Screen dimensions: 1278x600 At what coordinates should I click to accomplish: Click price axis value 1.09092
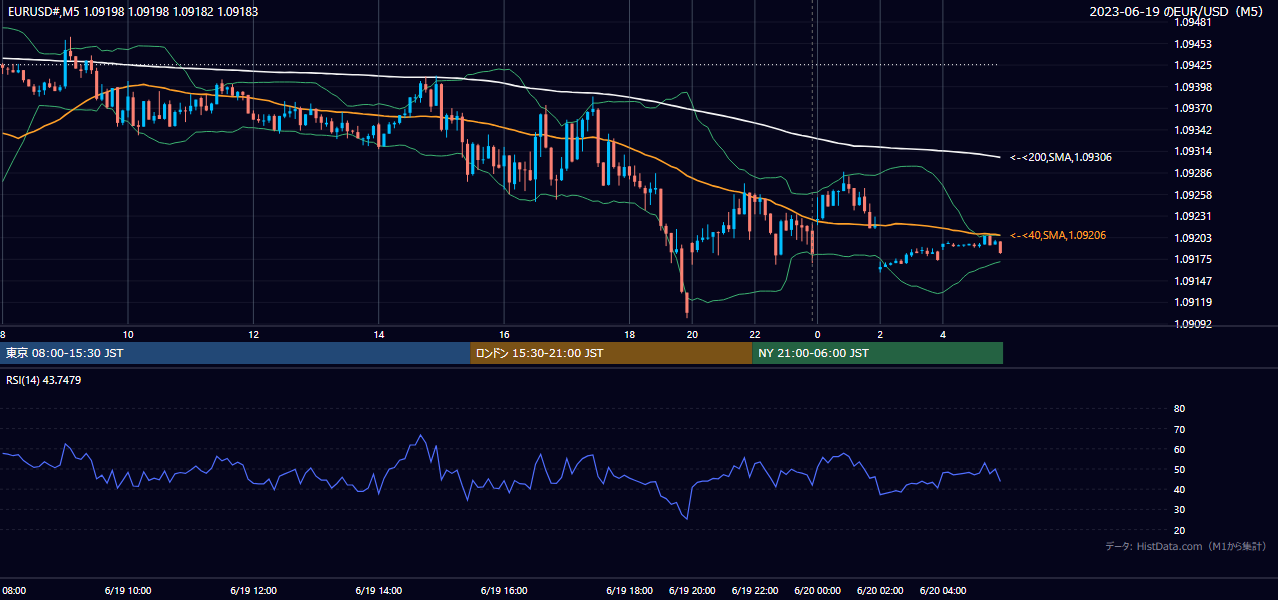pos(1193,324)
